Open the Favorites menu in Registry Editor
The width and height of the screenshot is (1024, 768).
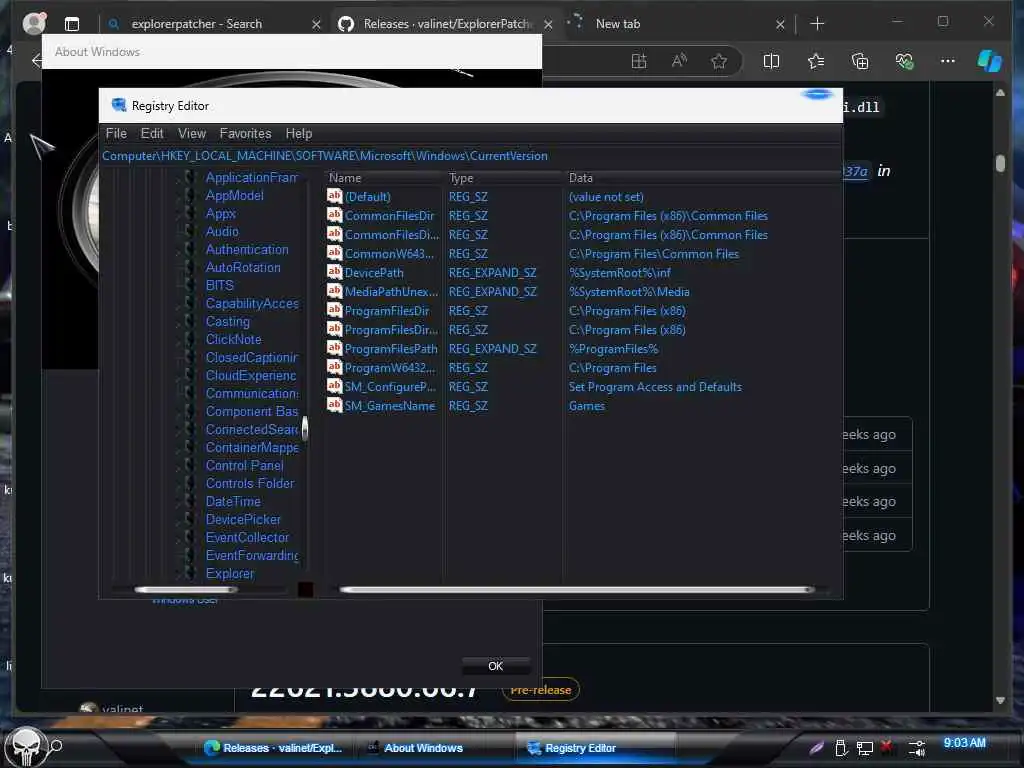point(246,133)
